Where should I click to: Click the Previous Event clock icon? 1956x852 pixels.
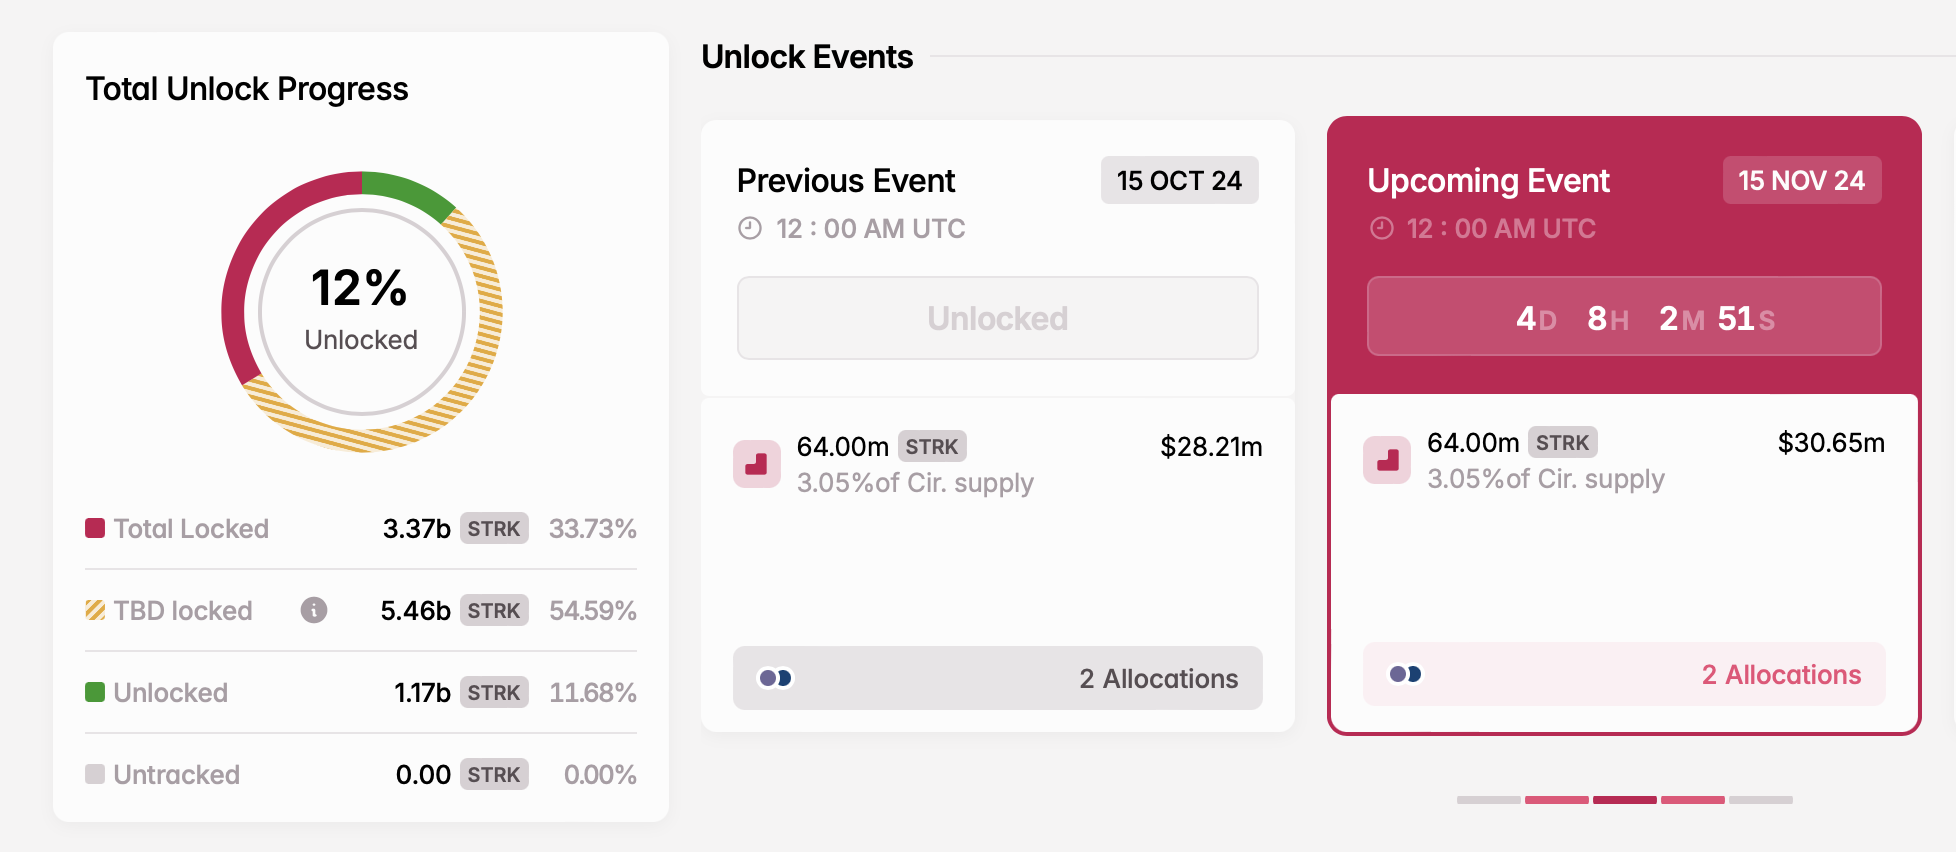tap(750, 229)
